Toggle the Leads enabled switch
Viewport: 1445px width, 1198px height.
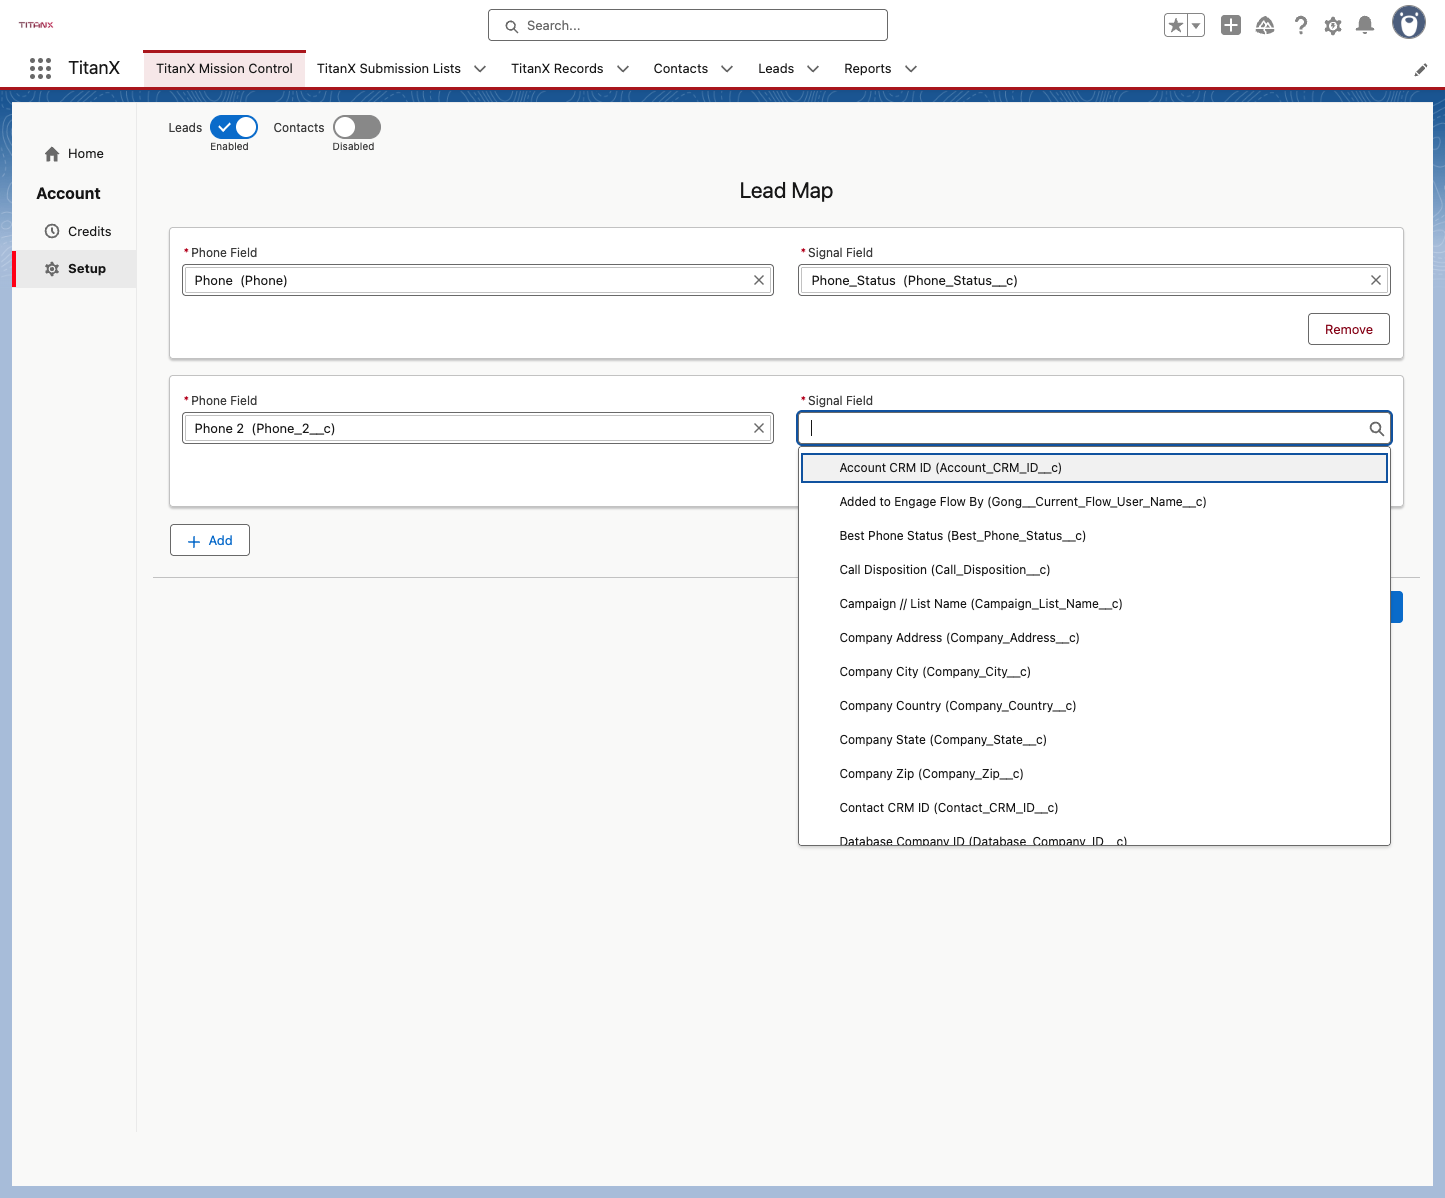(234, 127)
